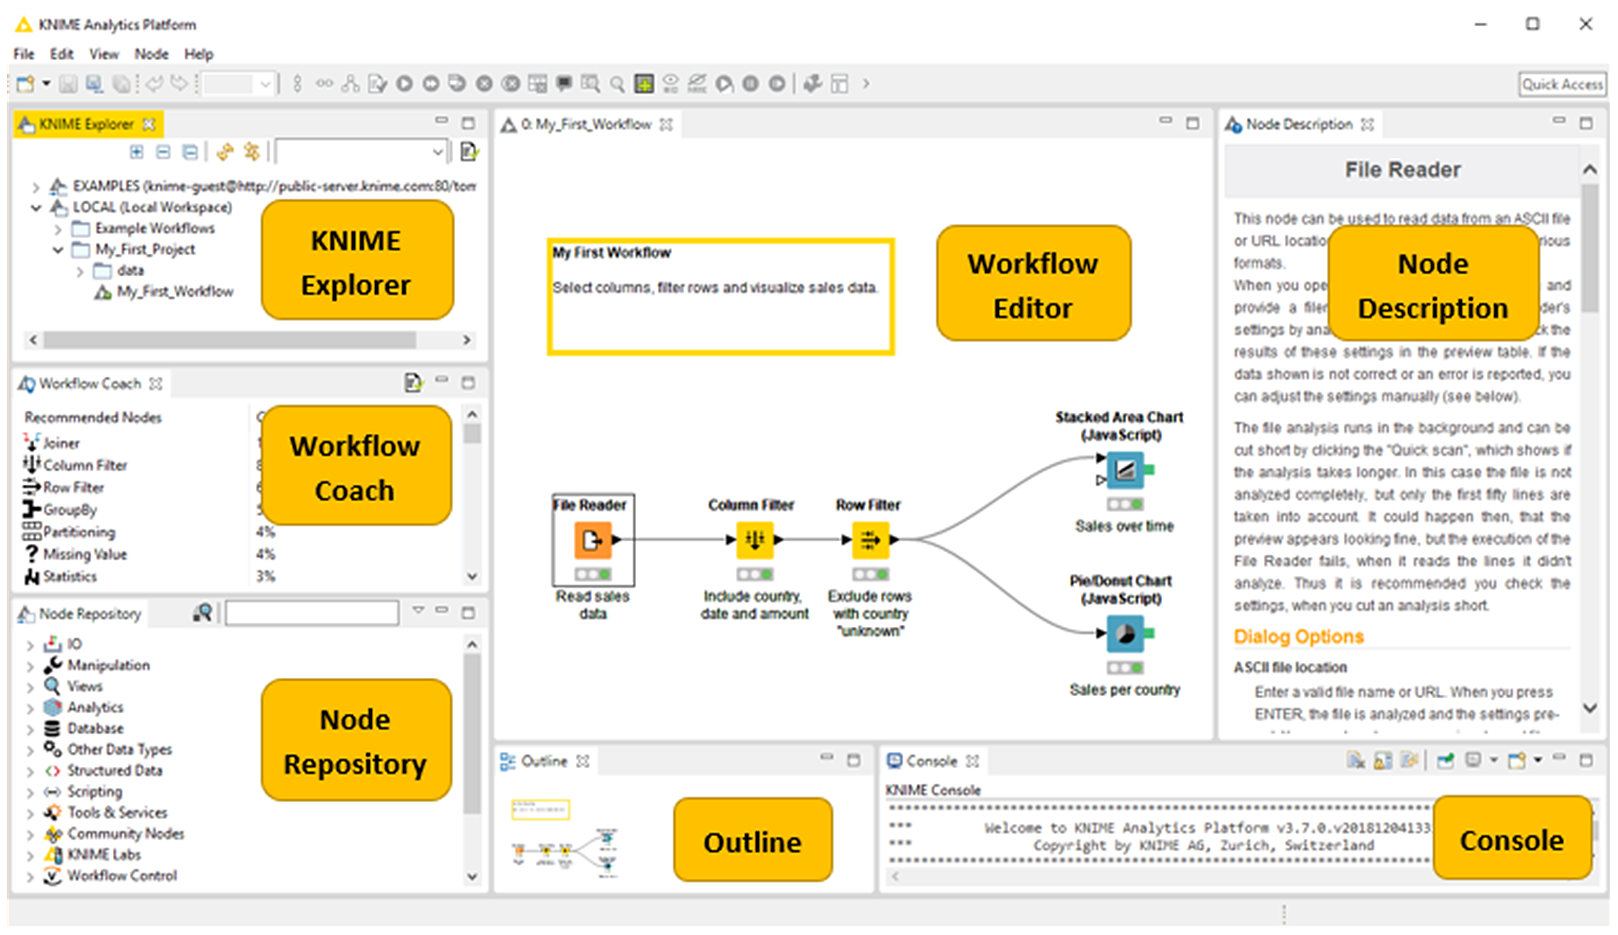This screenshot has height=935, width=1618.
Task: Collapse the My_First_Project folder
Action: pos(58,250)
